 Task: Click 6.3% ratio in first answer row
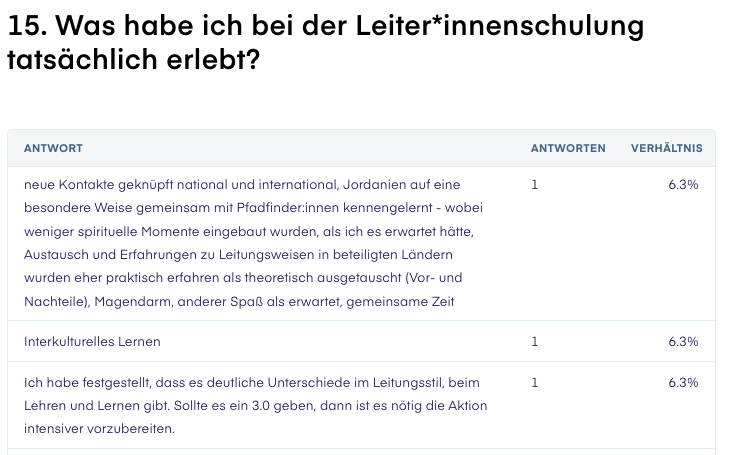[x=683, y=185]
